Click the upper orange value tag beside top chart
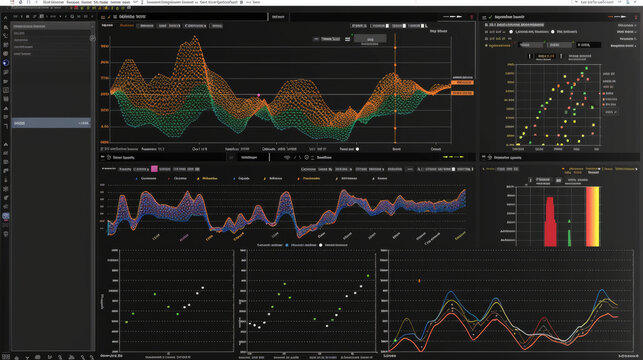Viewport: 643px width, 360px height. (x=462, y=82)
